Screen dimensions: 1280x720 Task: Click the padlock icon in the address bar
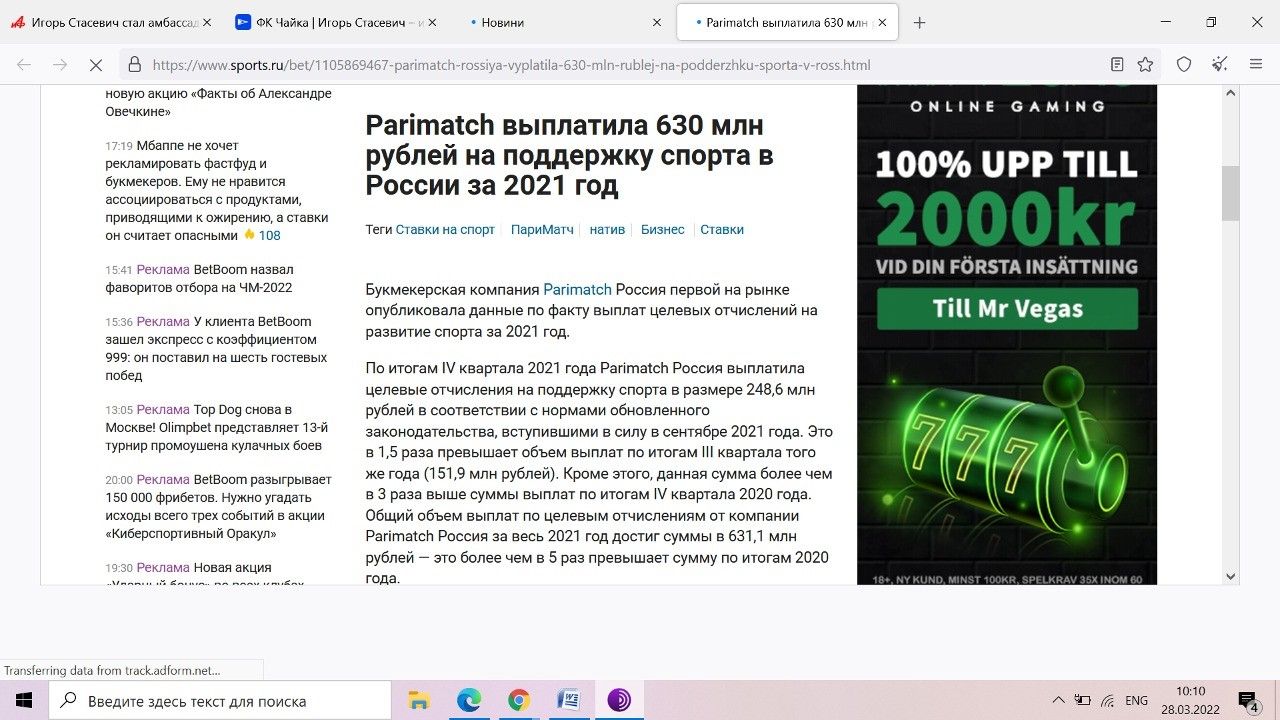pyautogui.click(x=133, y=63)
